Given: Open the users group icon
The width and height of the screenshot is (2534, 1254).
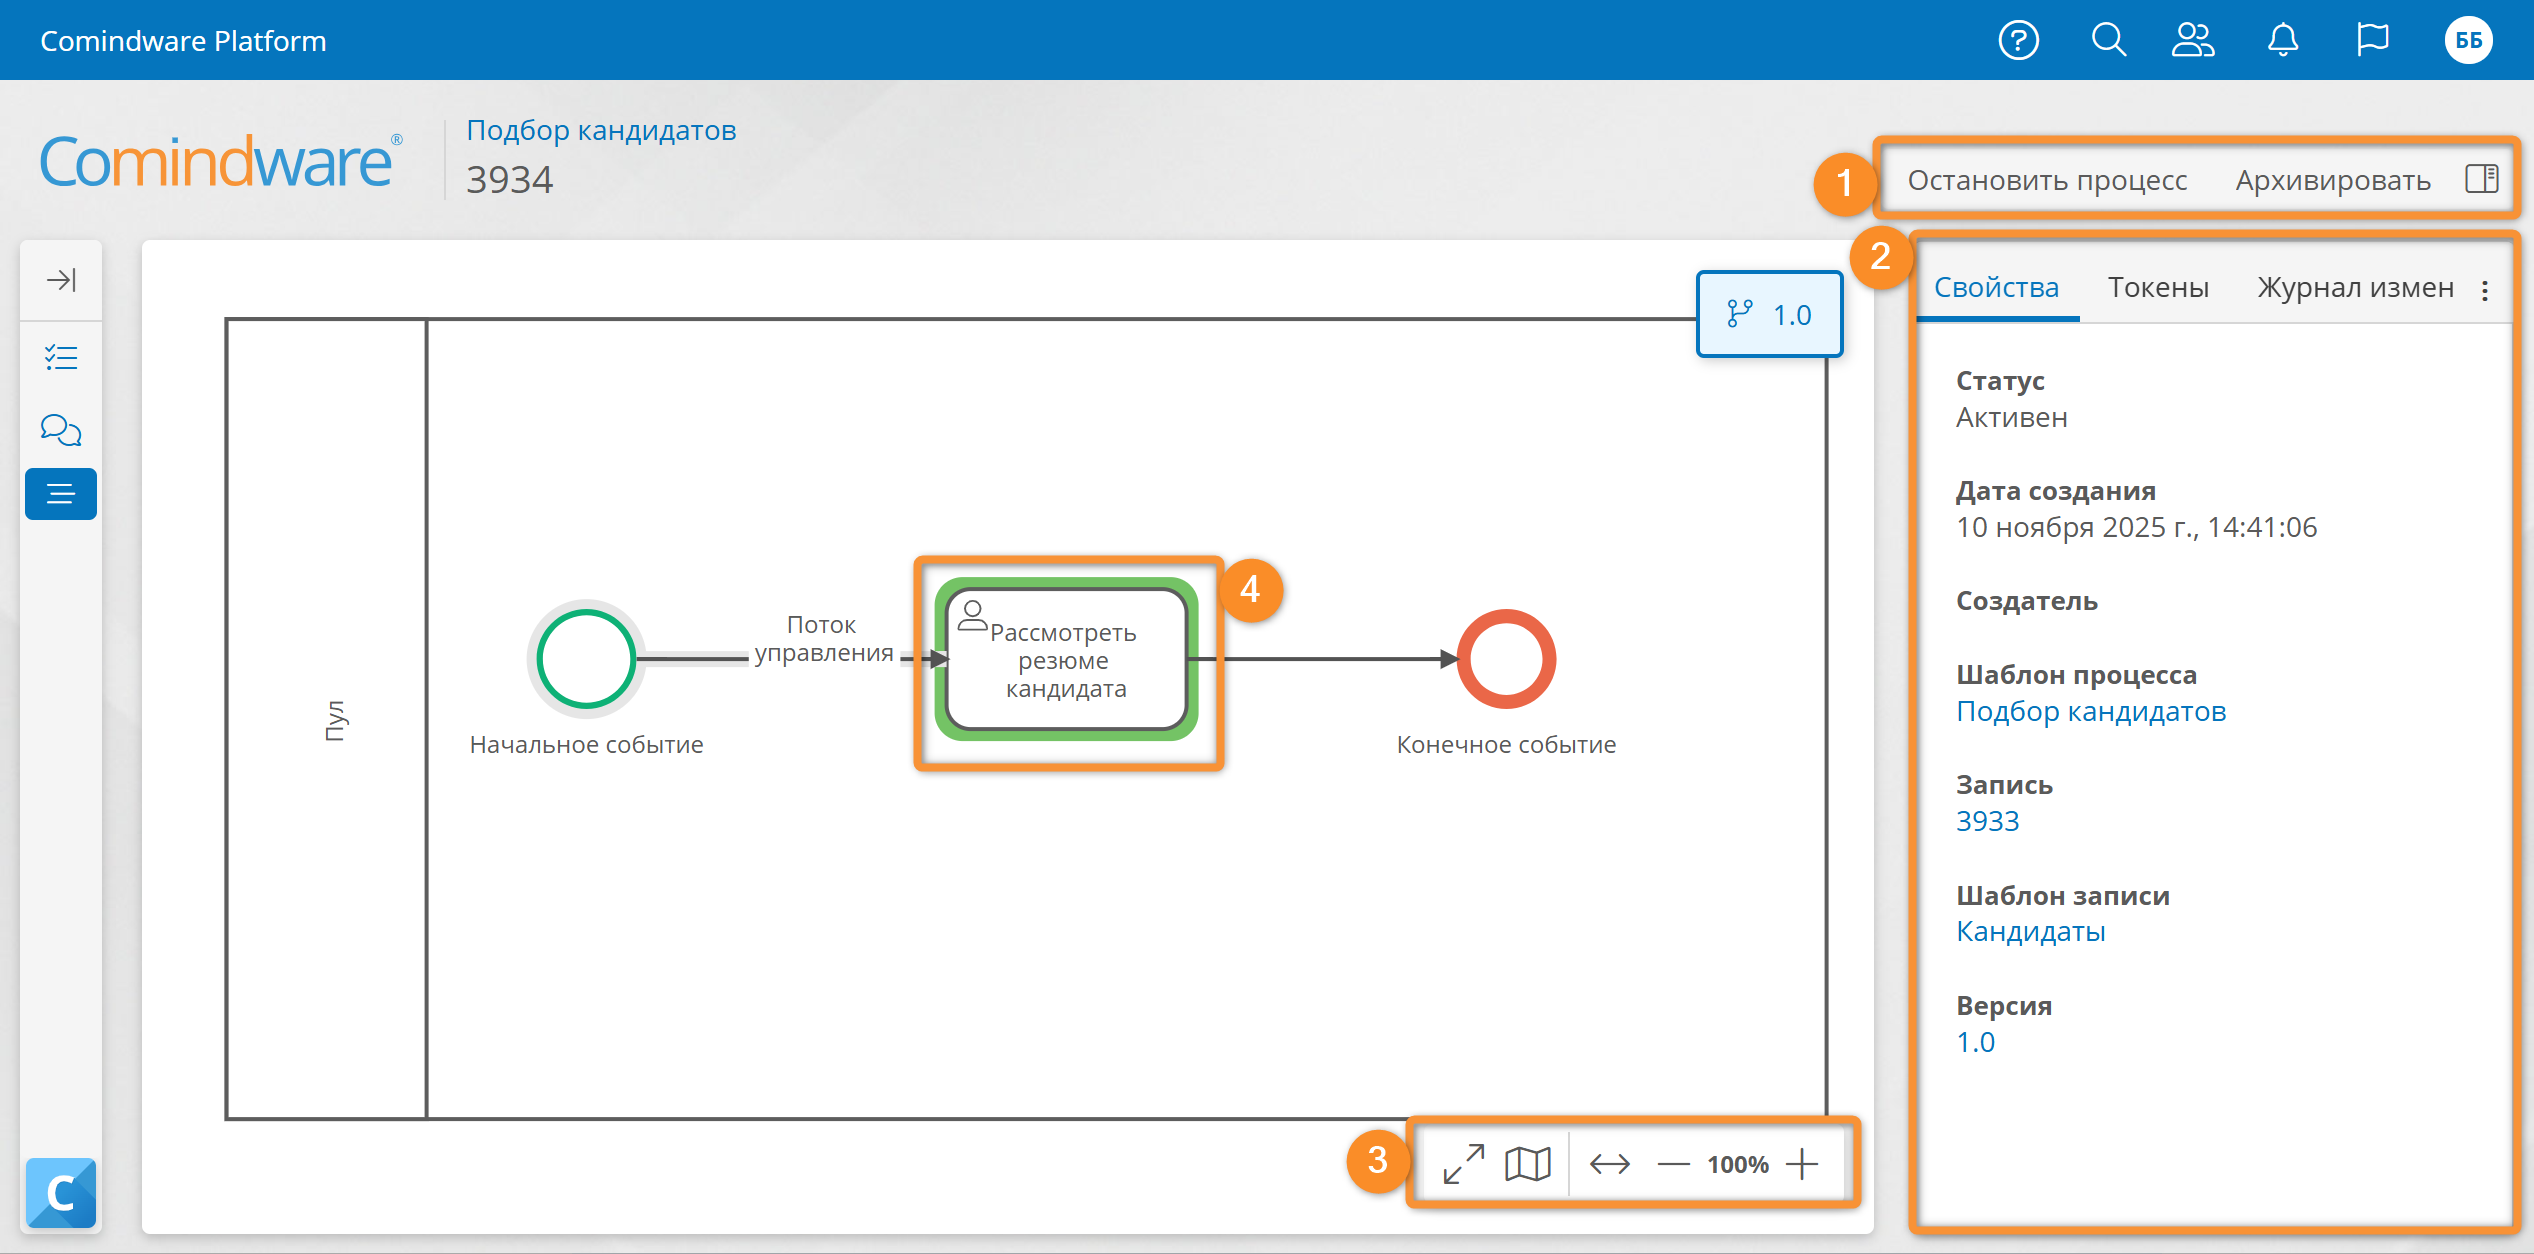Looking at the screenshot, I should click(x=2193, y=40).
